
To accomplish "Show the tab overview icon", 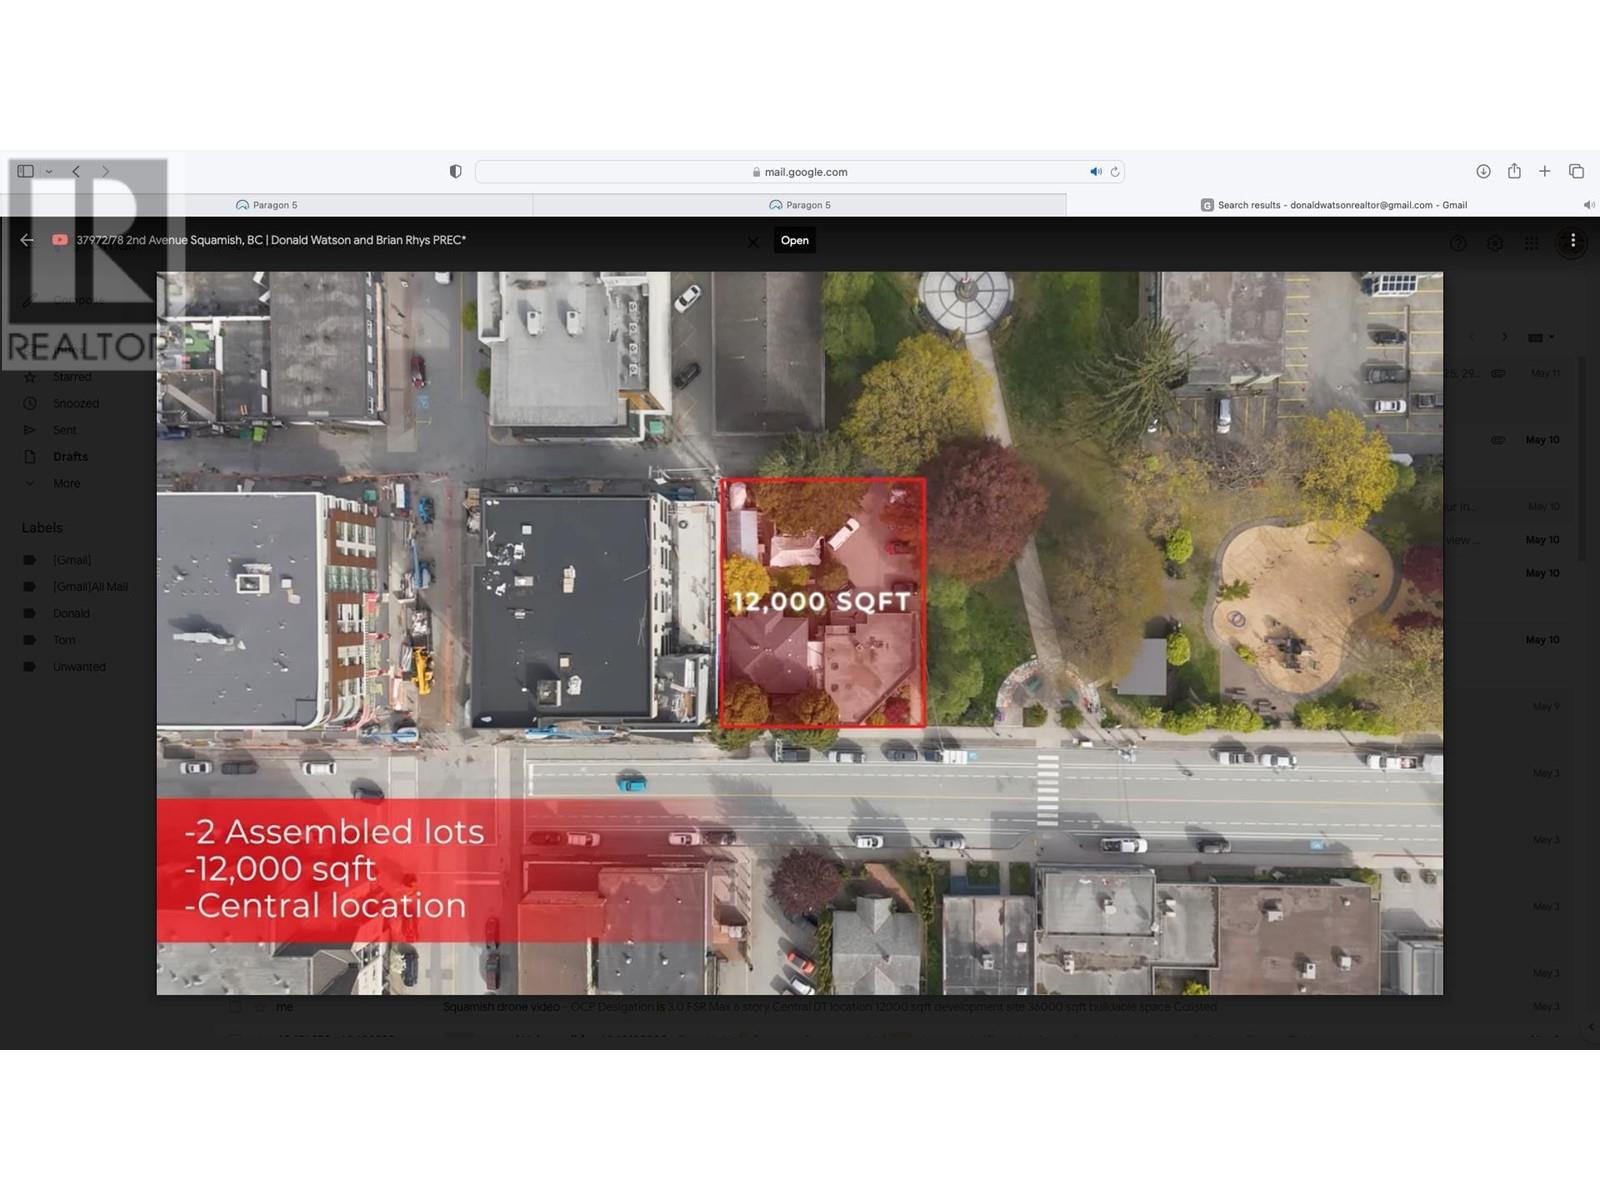I will click(x=1576, y=171).
